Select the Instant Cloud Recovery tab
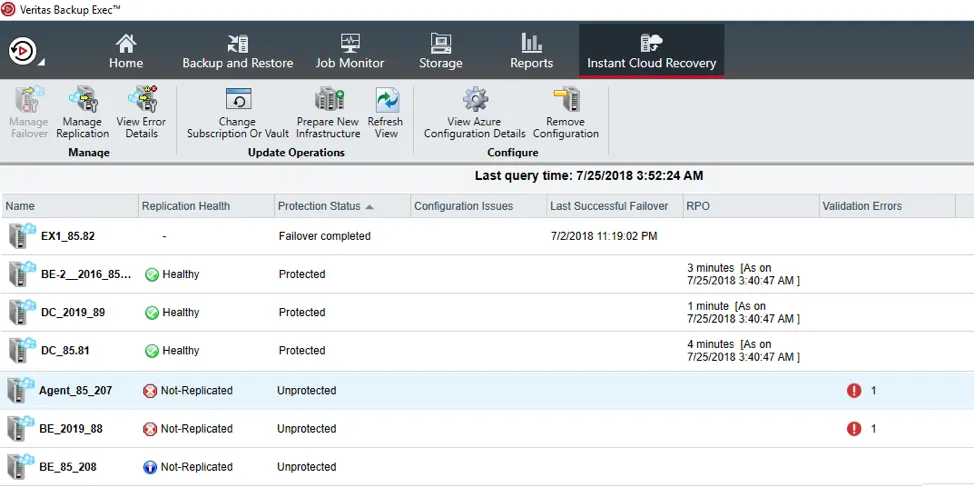This screenshot has width=974, height=487. 652,51
